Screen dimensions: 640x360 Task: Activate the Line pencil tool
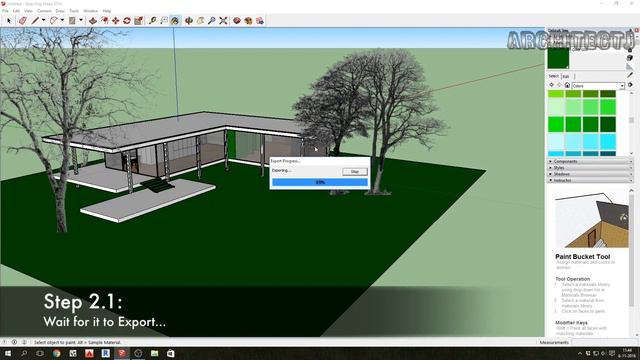(36, 20)
